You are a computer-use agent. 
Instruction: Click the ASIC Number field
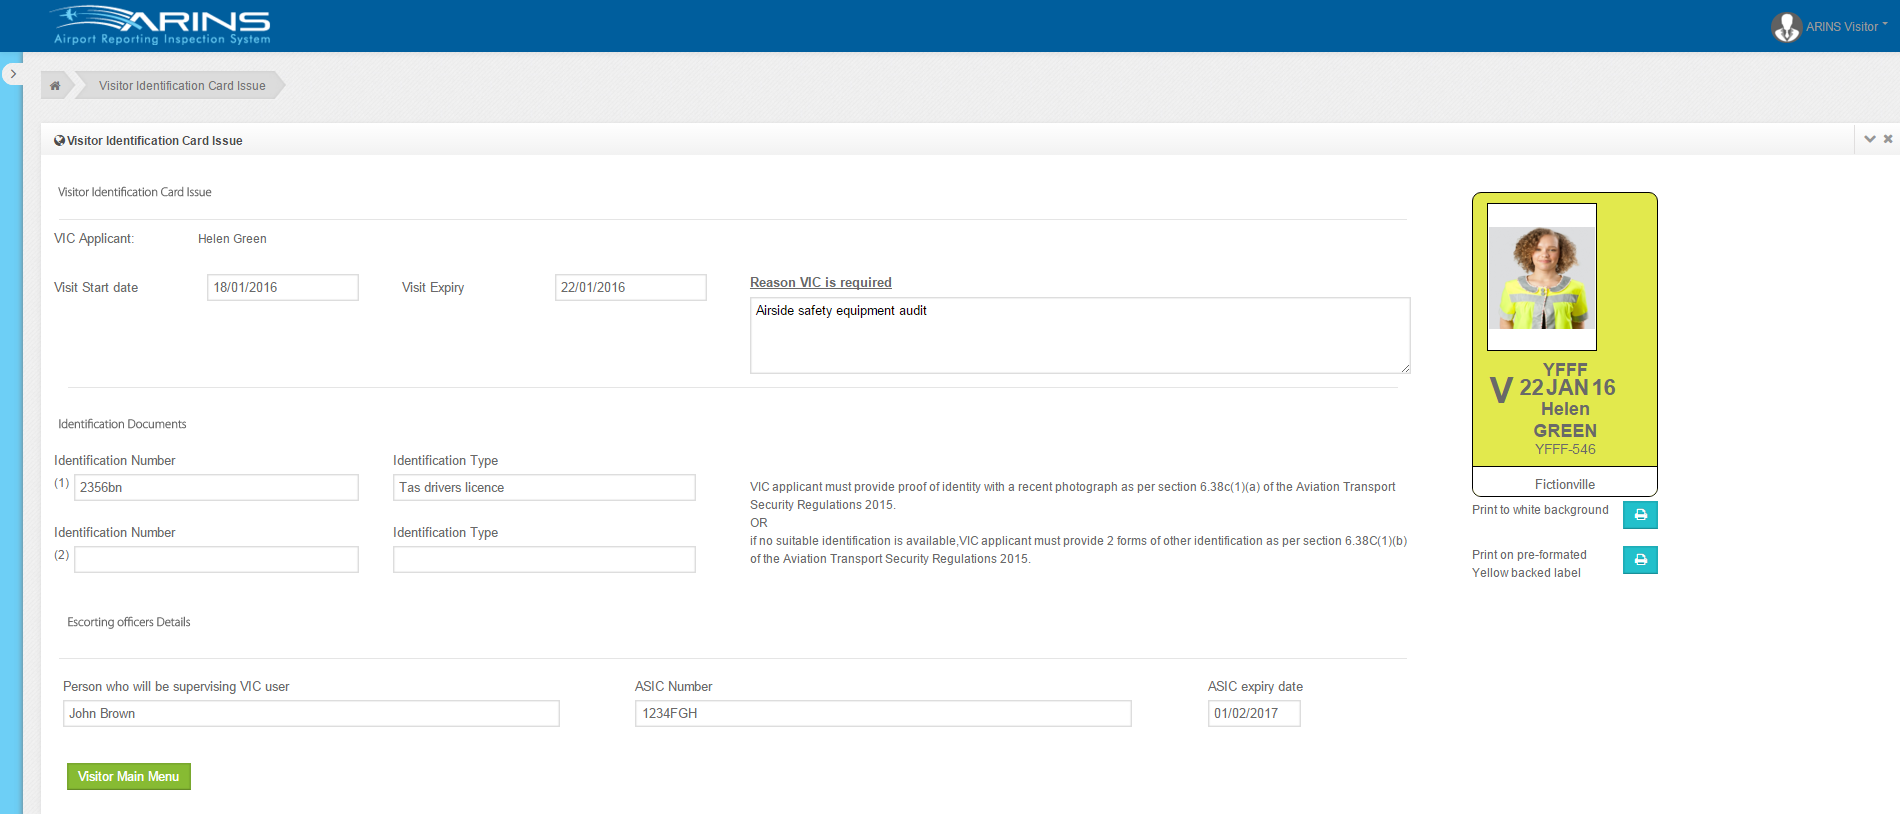882,714
